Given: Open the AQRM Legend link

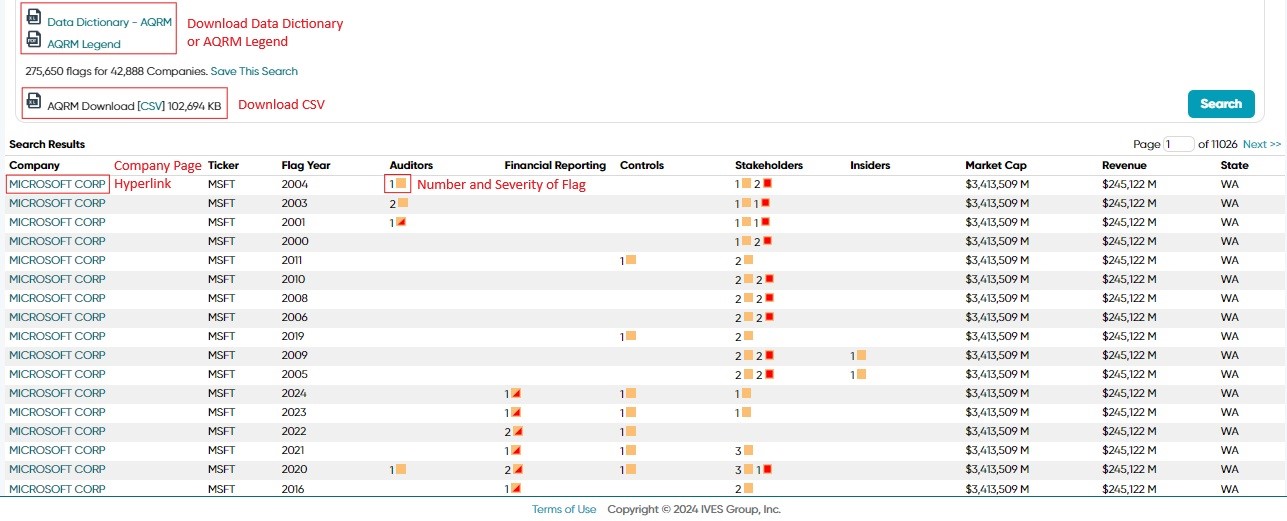Looking at the screenshot, I should tap(84, 44).
